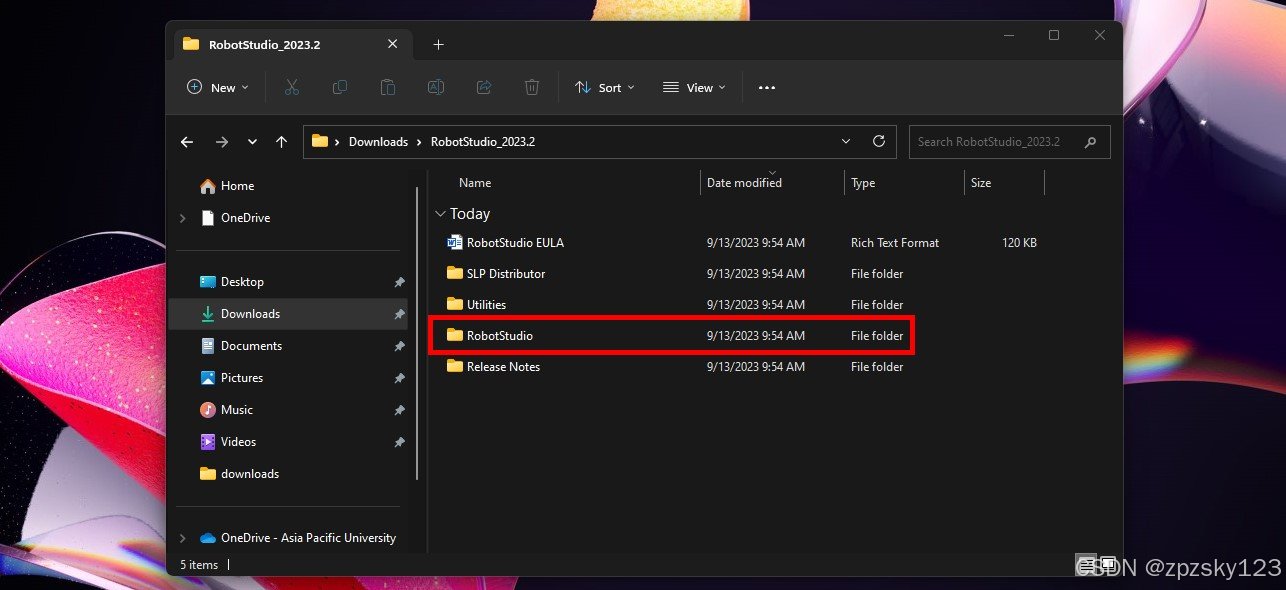Click the SLP Distributor folder icon
The image size is (1286, 590).
[455, 274]
